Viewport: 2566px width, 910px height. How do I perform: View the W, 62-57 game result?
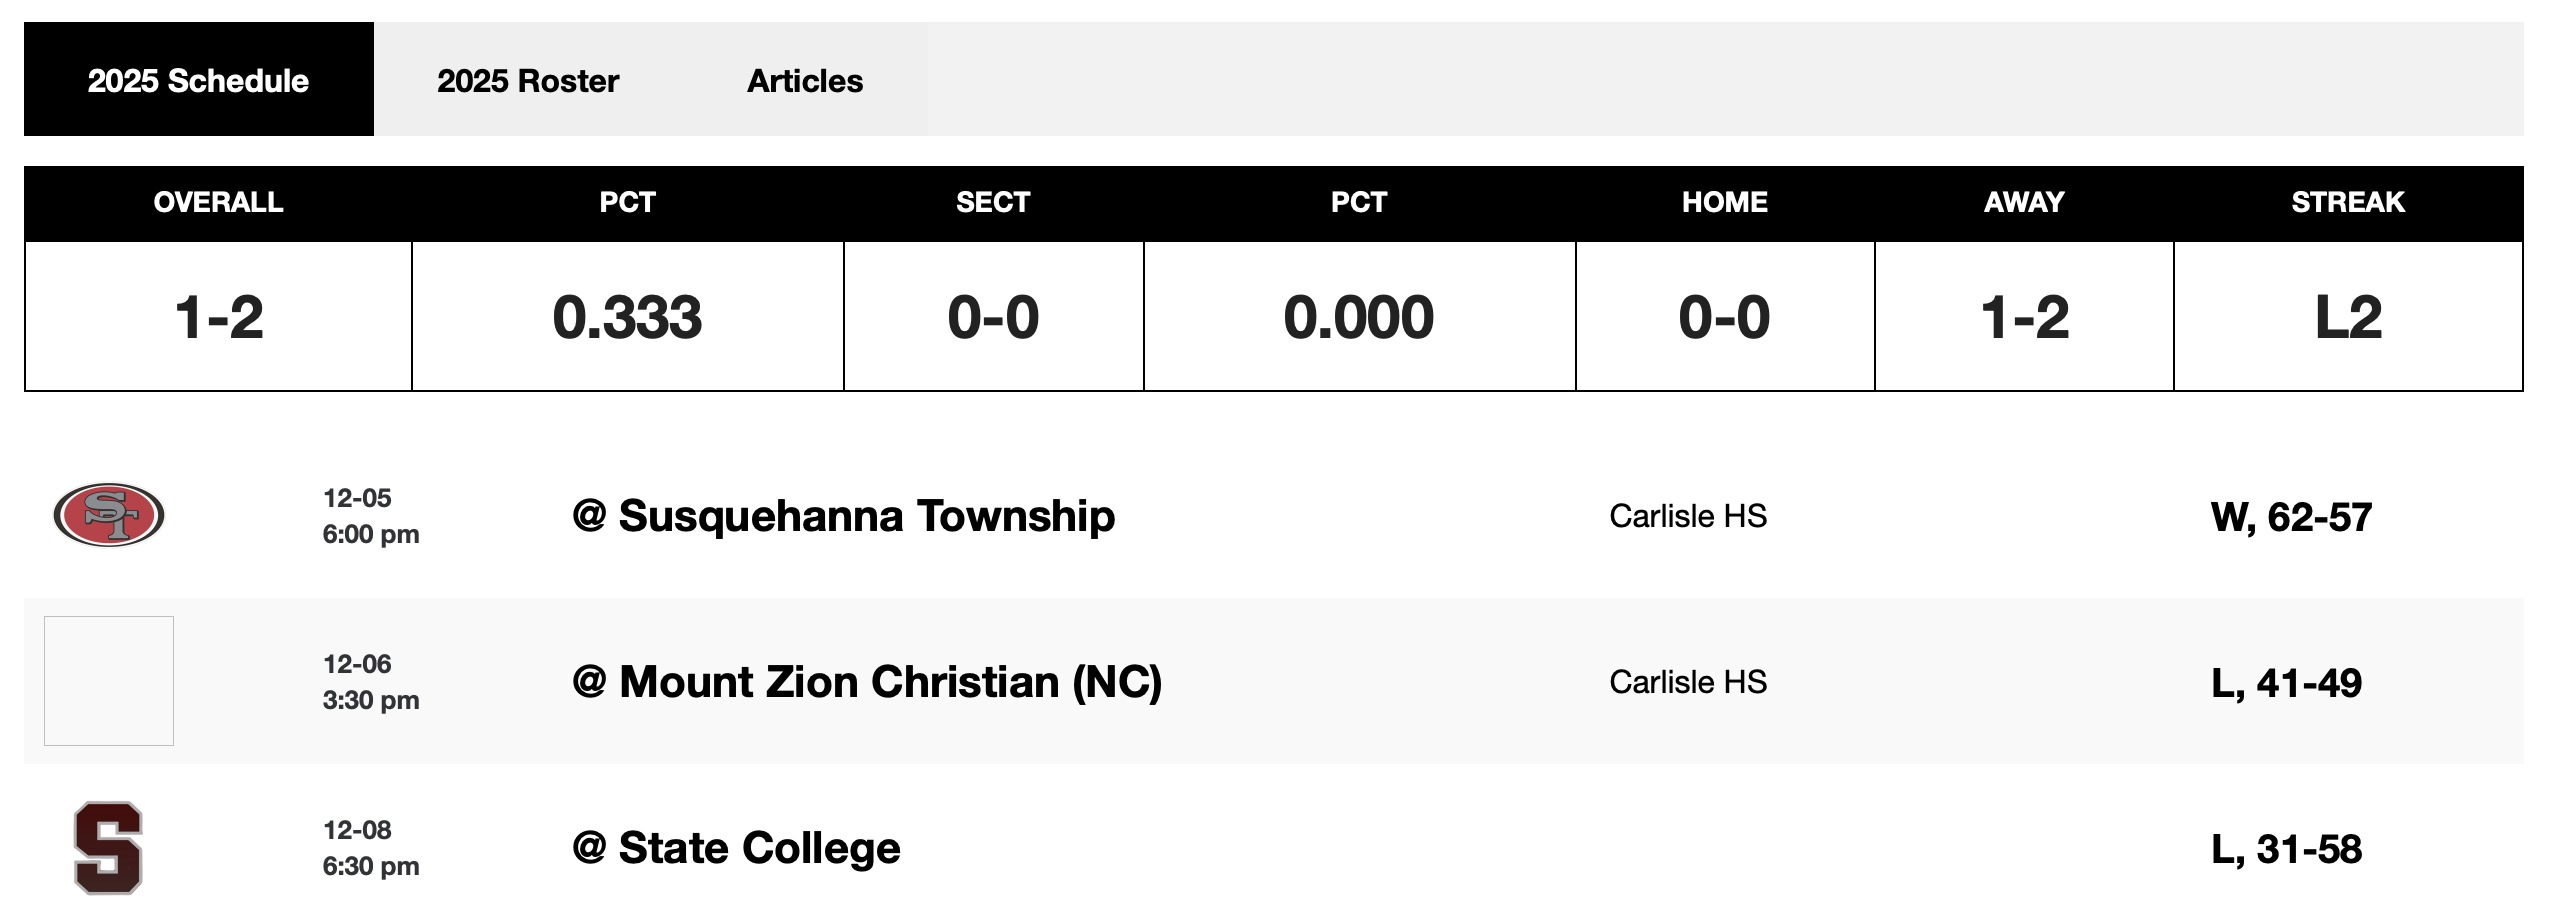coord(2291,517)
